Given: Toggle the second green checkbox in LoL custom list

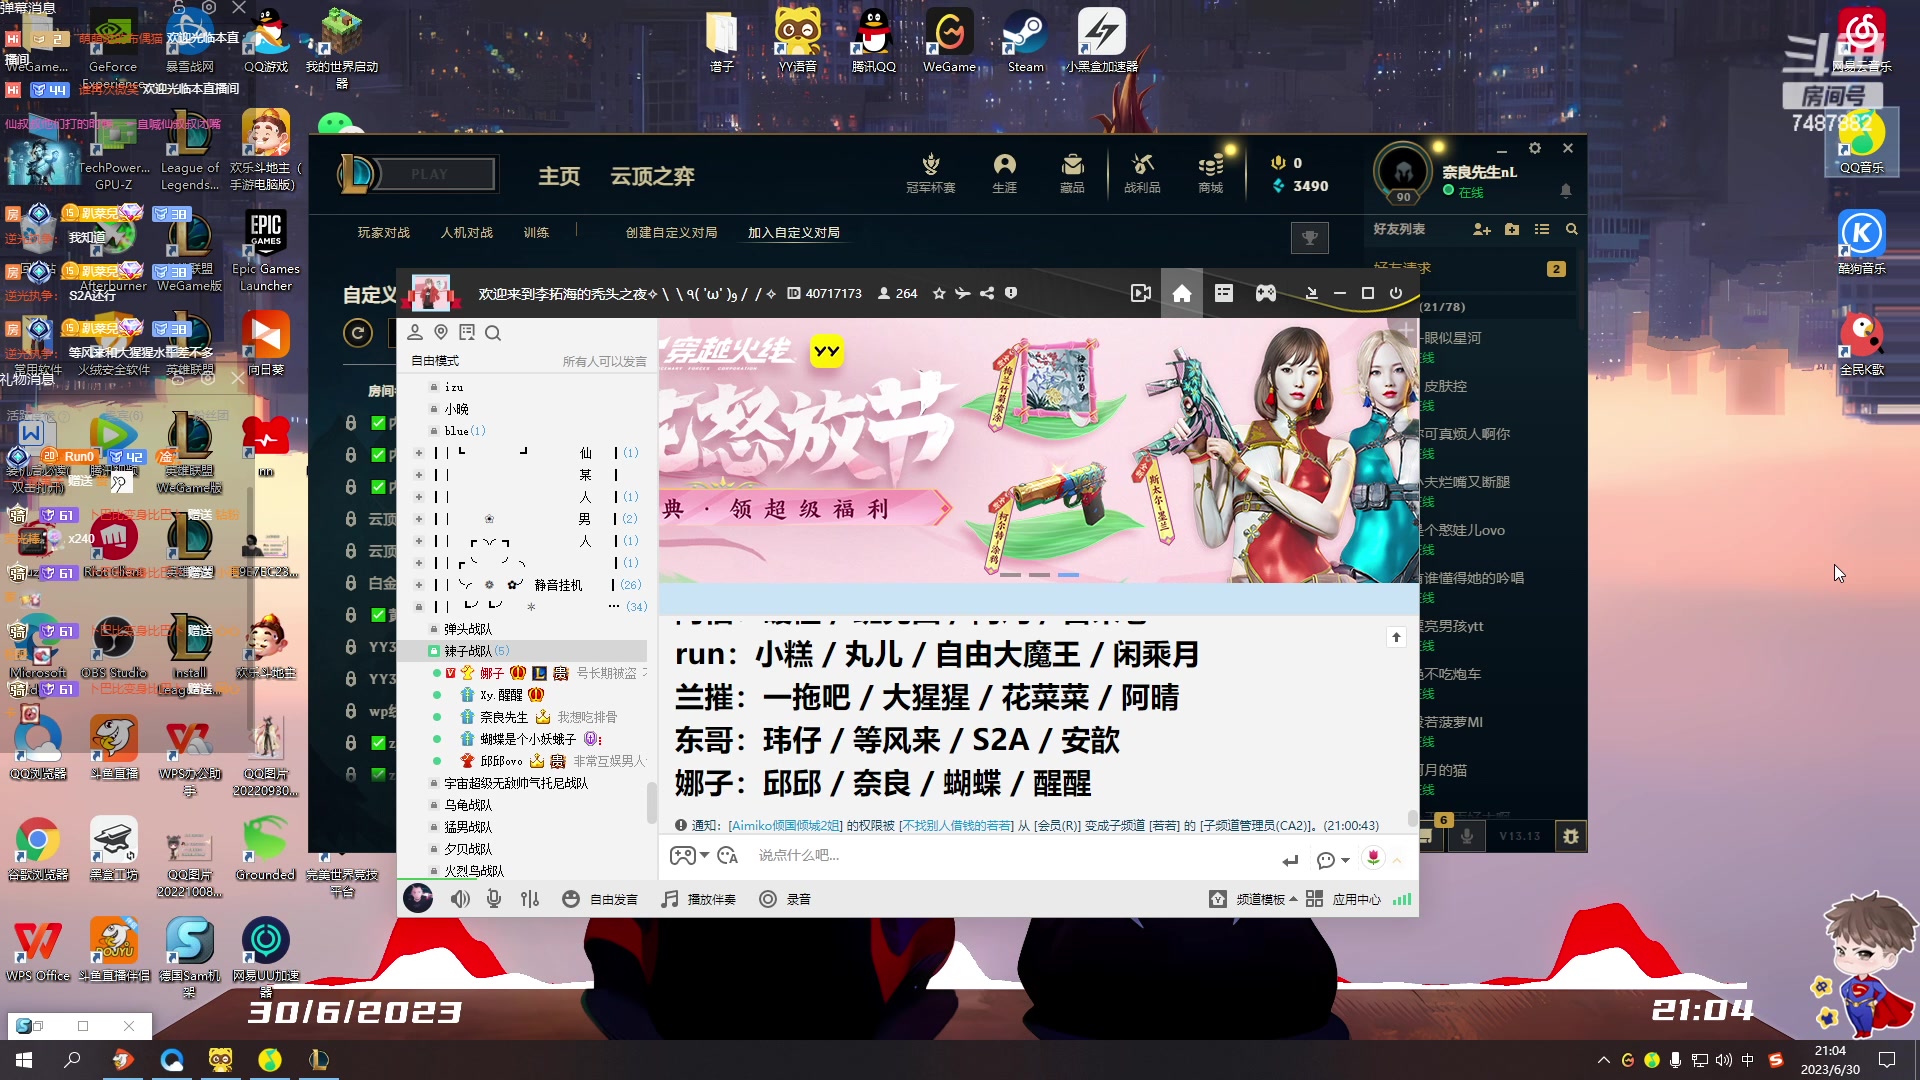Looking at the screenshot, I should point(379,455).
